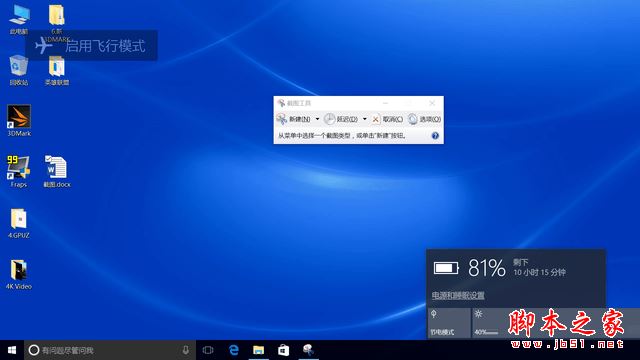The width and height of the screenshot is (640, 360).
Task: Close the Snipping Tool window
Action: point(432,103)
